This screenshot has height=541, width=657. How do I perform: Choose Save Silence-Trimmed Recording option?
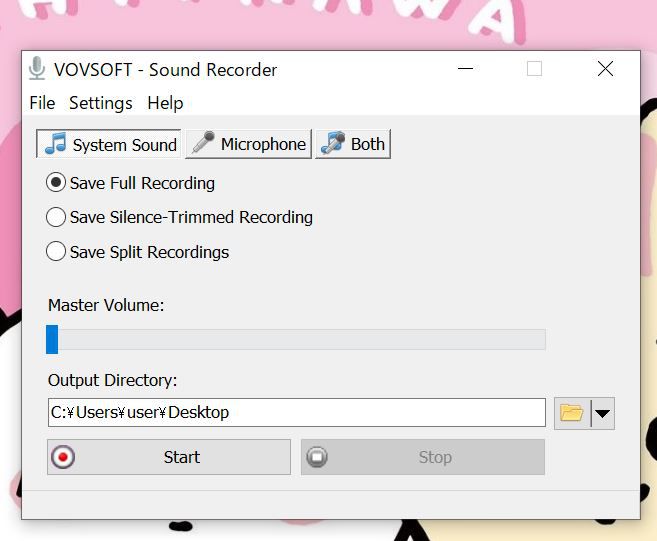pos(179,217)
